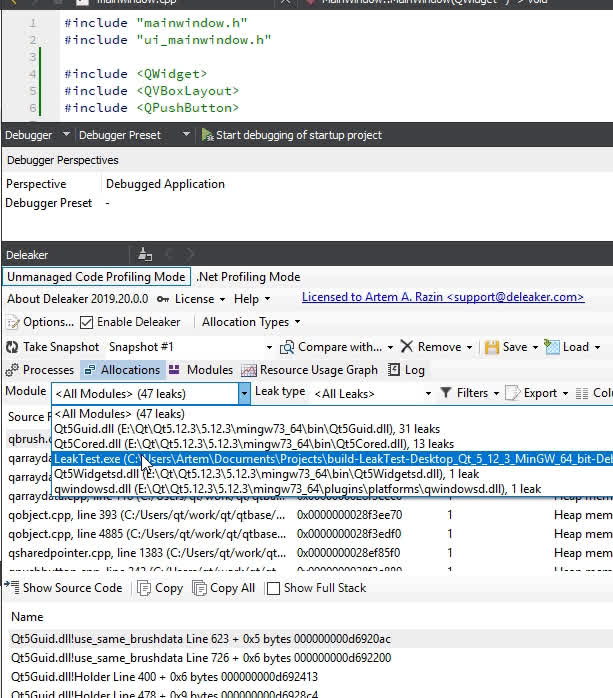Switch to the Processes tab
This screenshot has width=613, height=698.
point(40,370)
